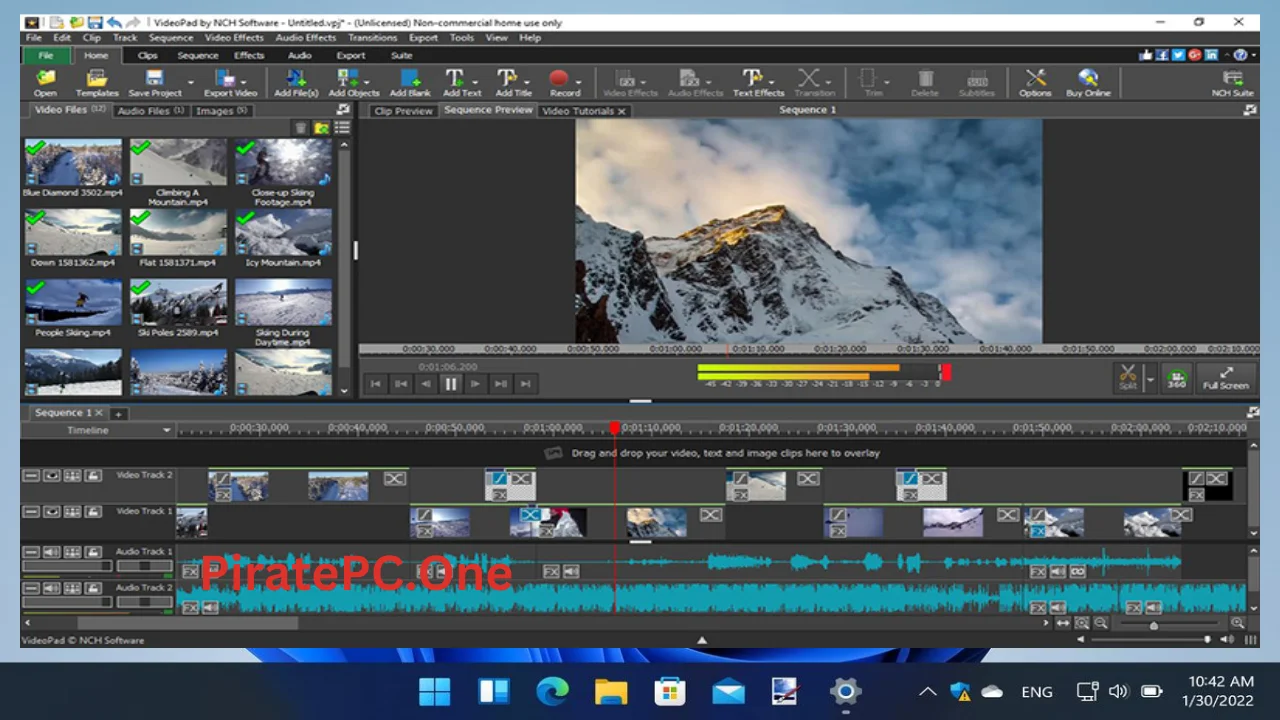Start recording with the Record icon

[x=564, y=83]
